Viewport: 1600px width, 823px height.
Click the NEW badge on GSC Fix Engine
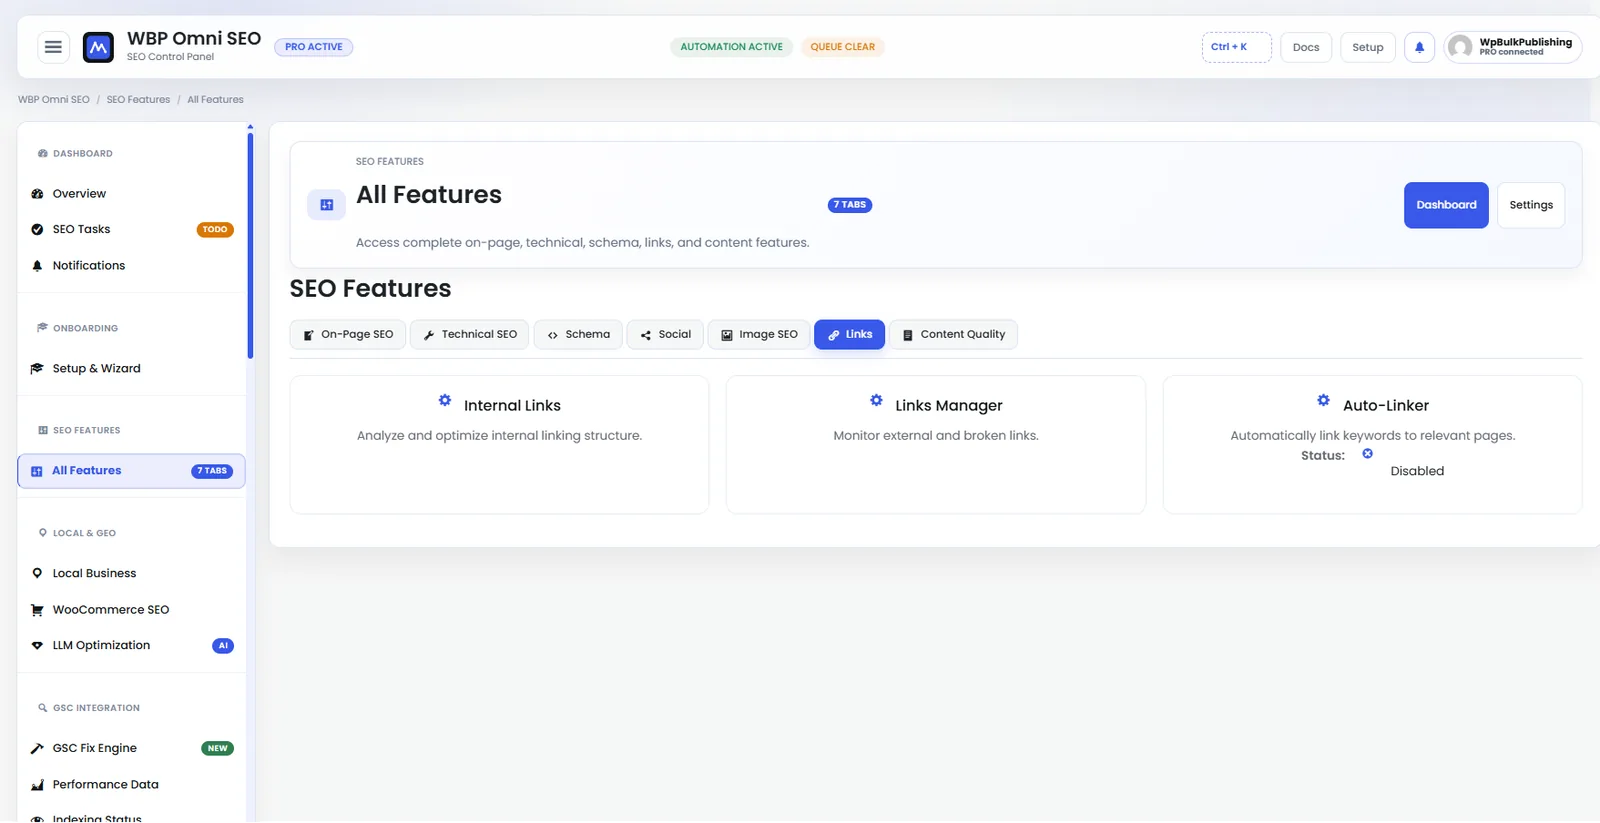click(217, 749)
